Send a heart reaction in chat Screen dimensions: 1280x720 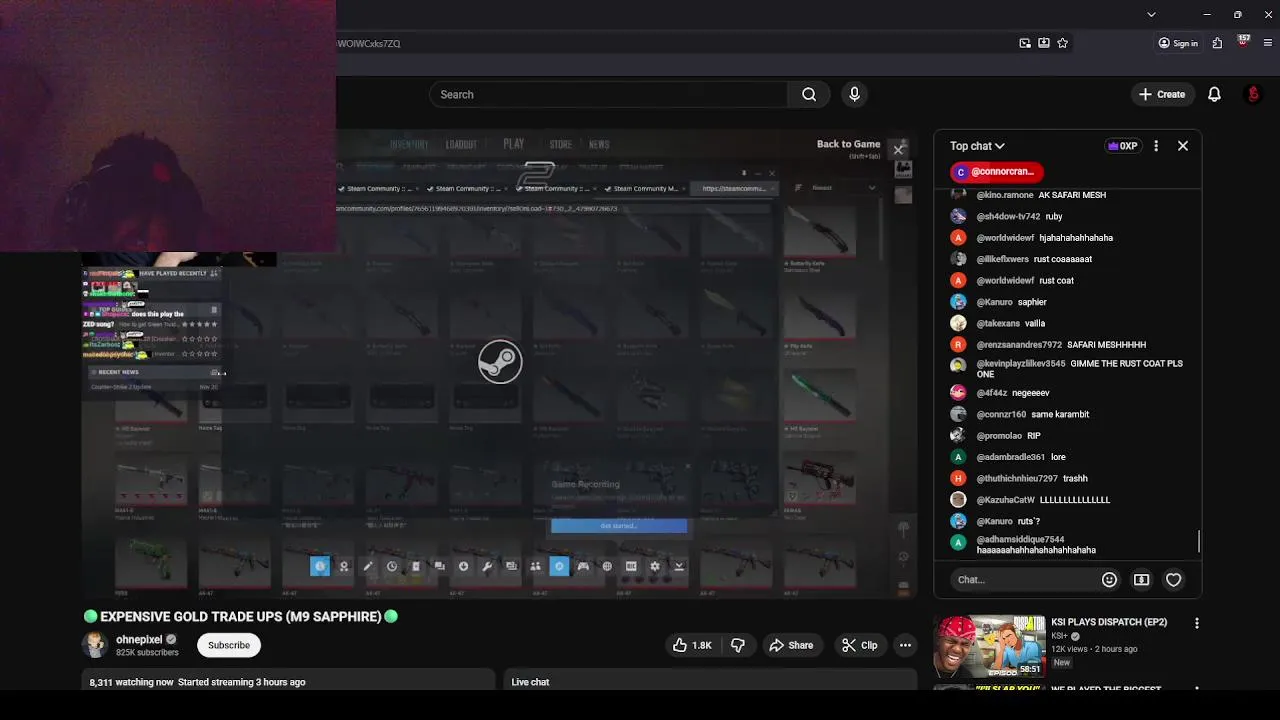(1173, 580)
